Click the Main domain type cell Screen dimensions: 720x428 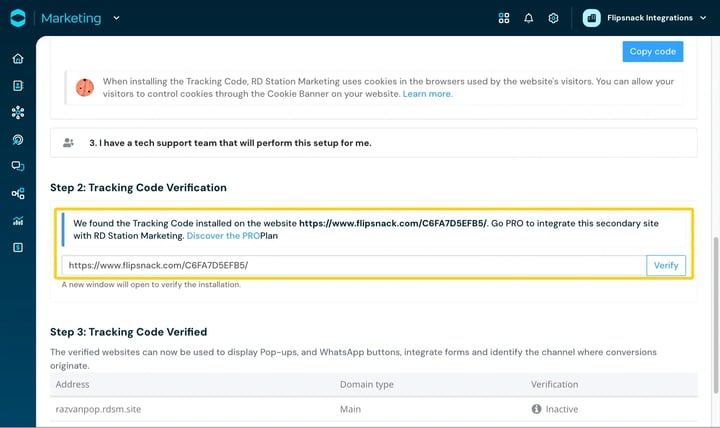coord(350,409)
